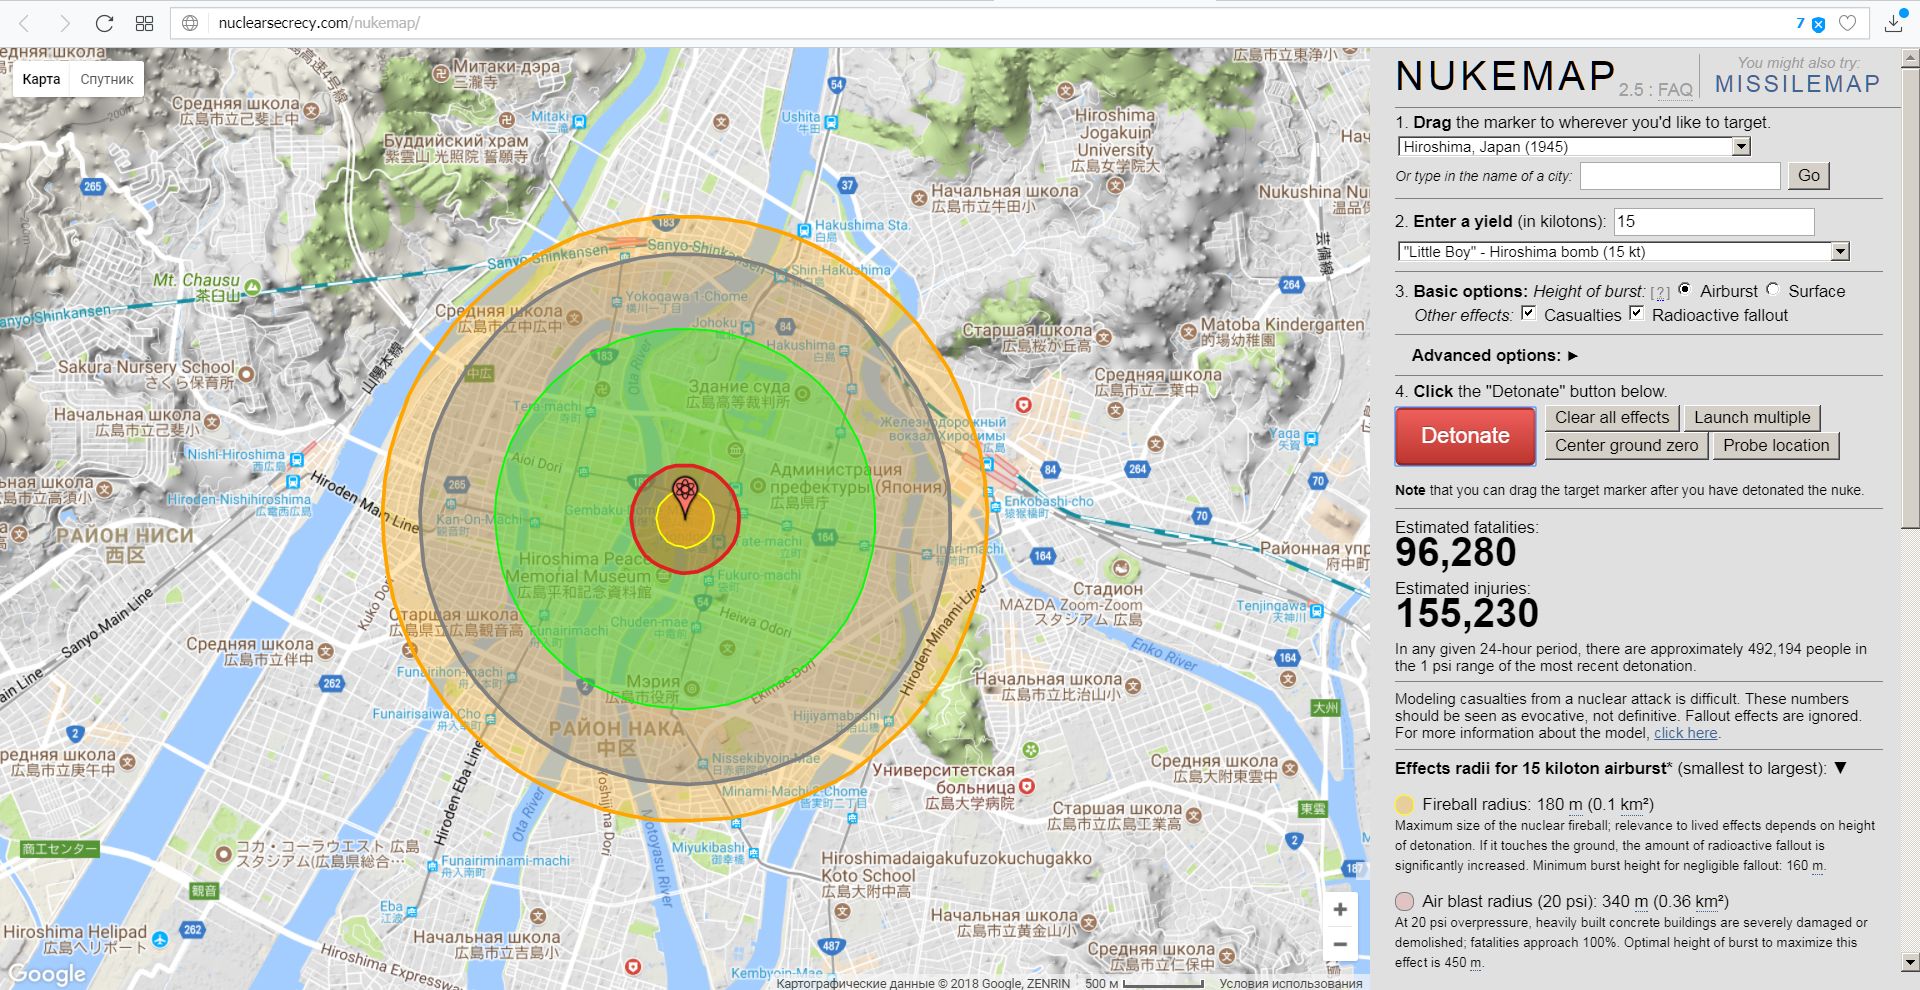The image size is (1920, 990).
Task: Click the city name input field
Action: (1679, 176)
